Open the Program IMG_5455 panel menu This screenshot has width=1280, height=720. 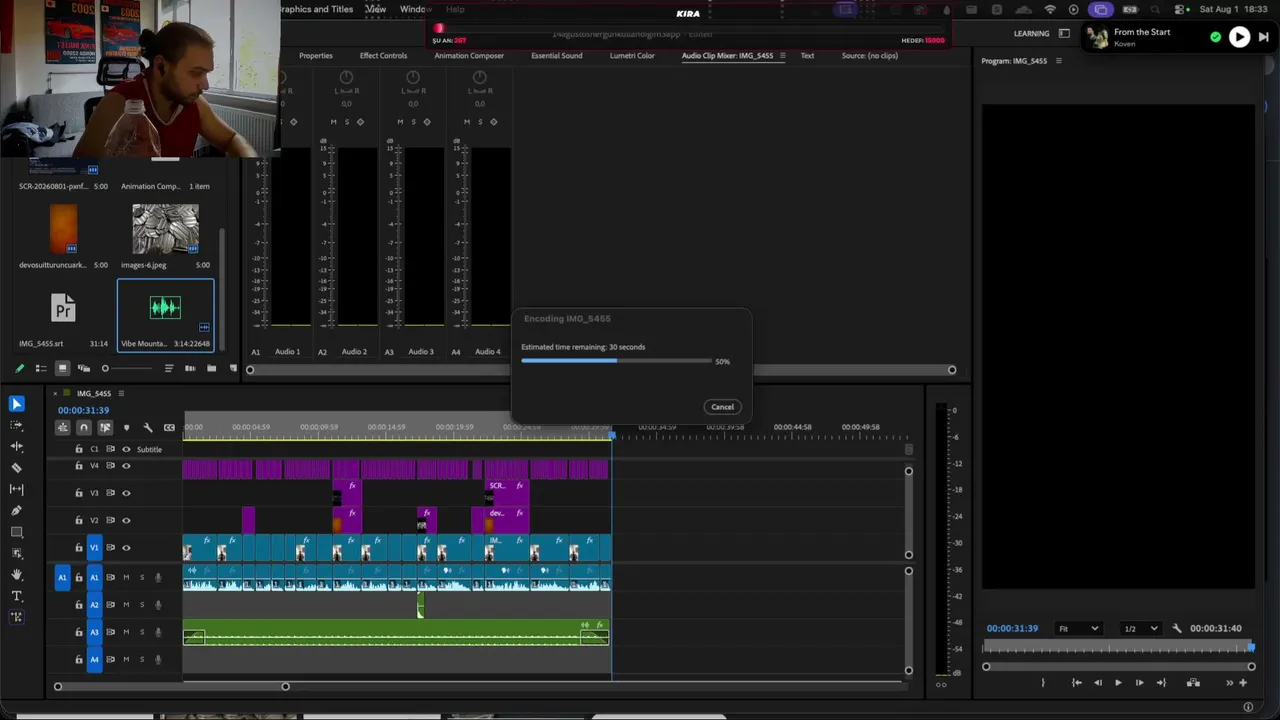pos(1059,61)
